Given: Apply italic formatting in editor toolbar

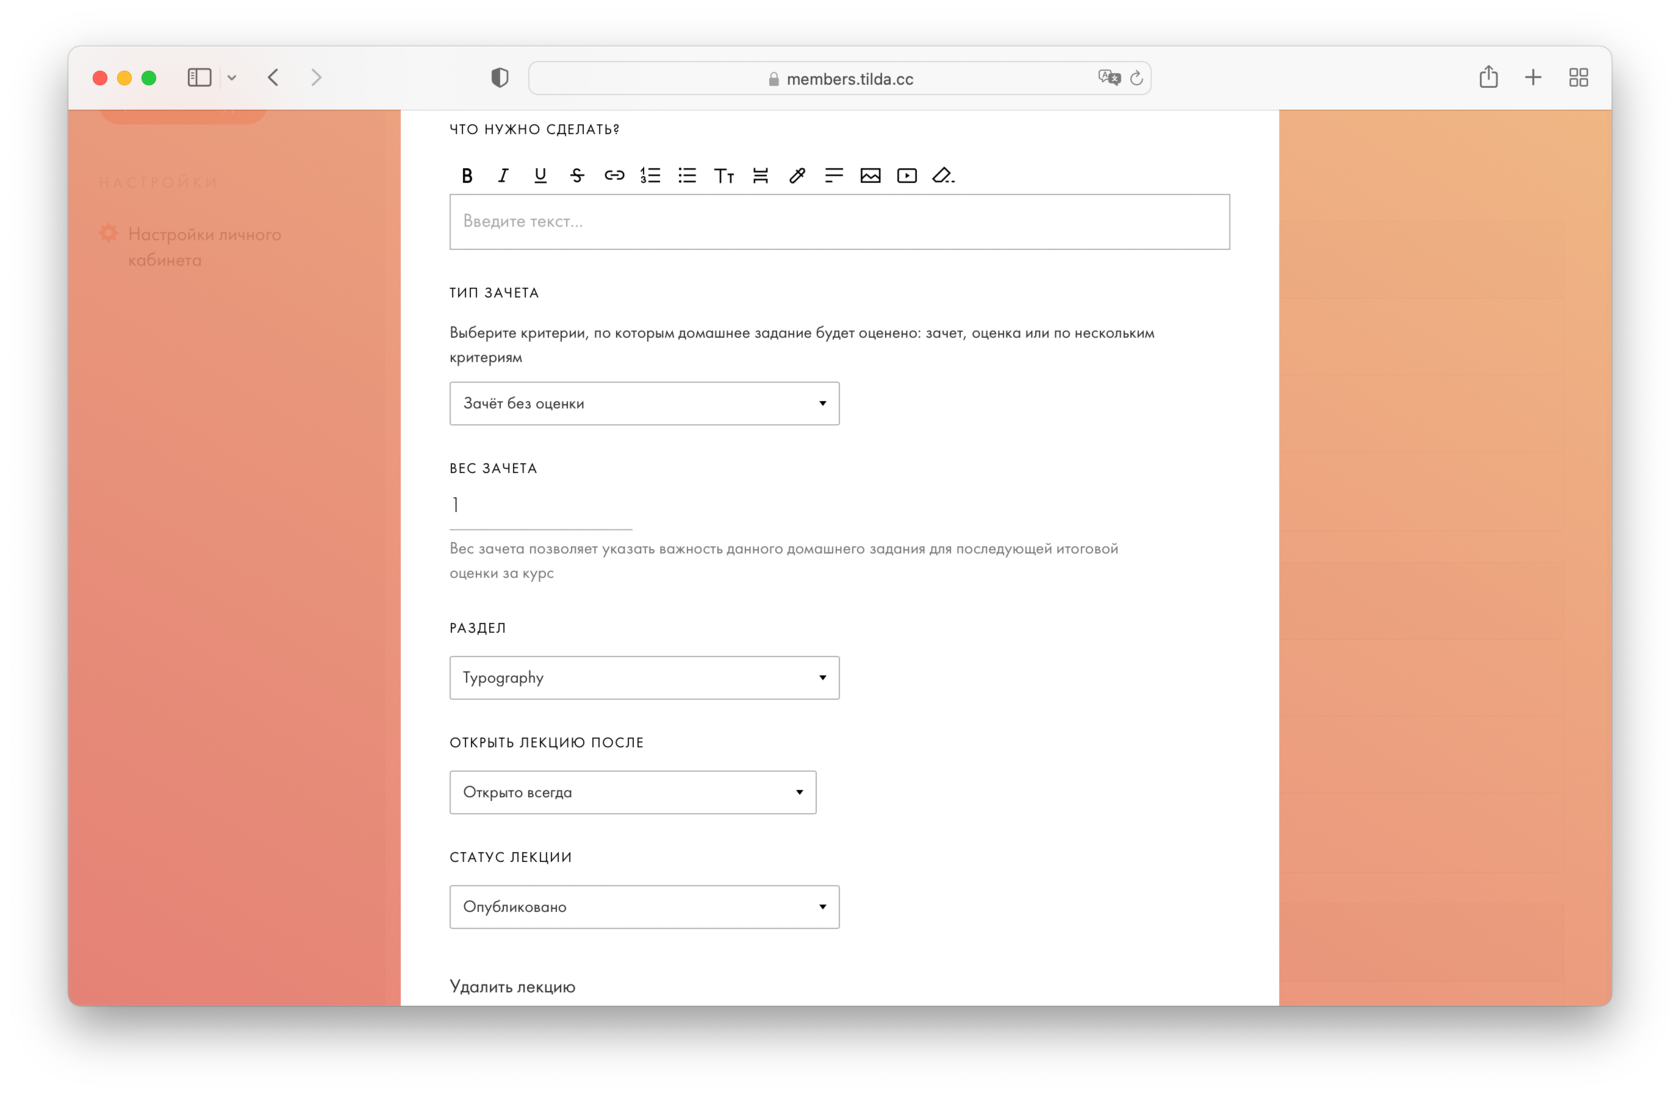Looking at the screenshot, I should point(503,176).
